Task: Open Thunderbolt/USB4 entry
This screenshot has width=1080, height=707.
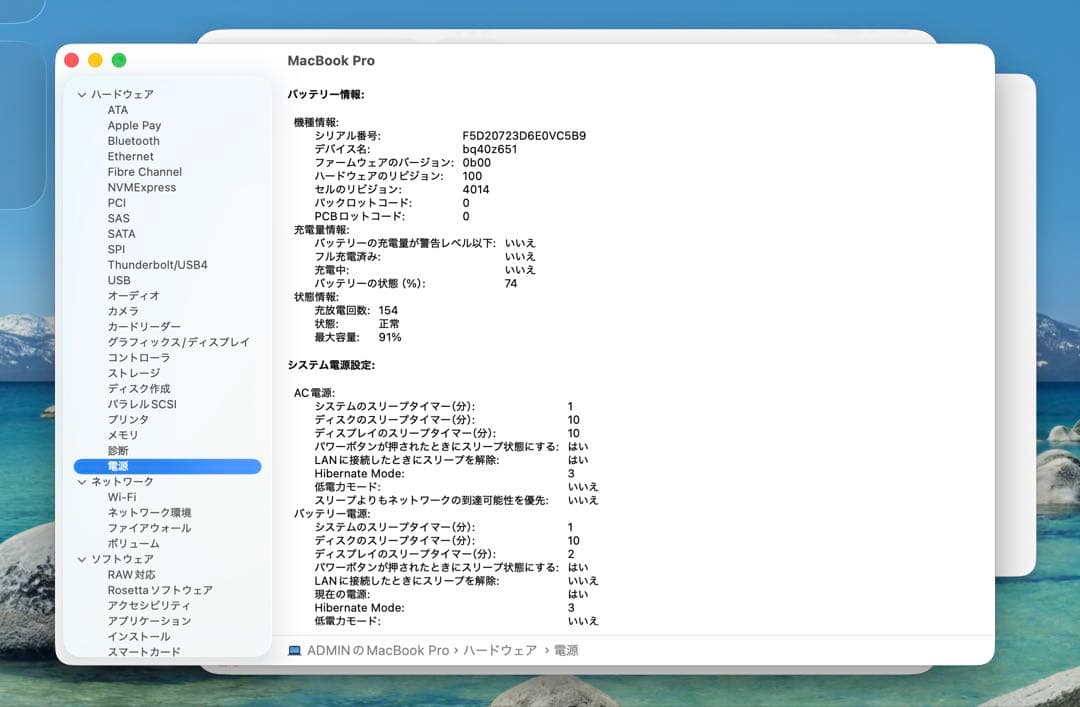Action: tap(157, 265)
